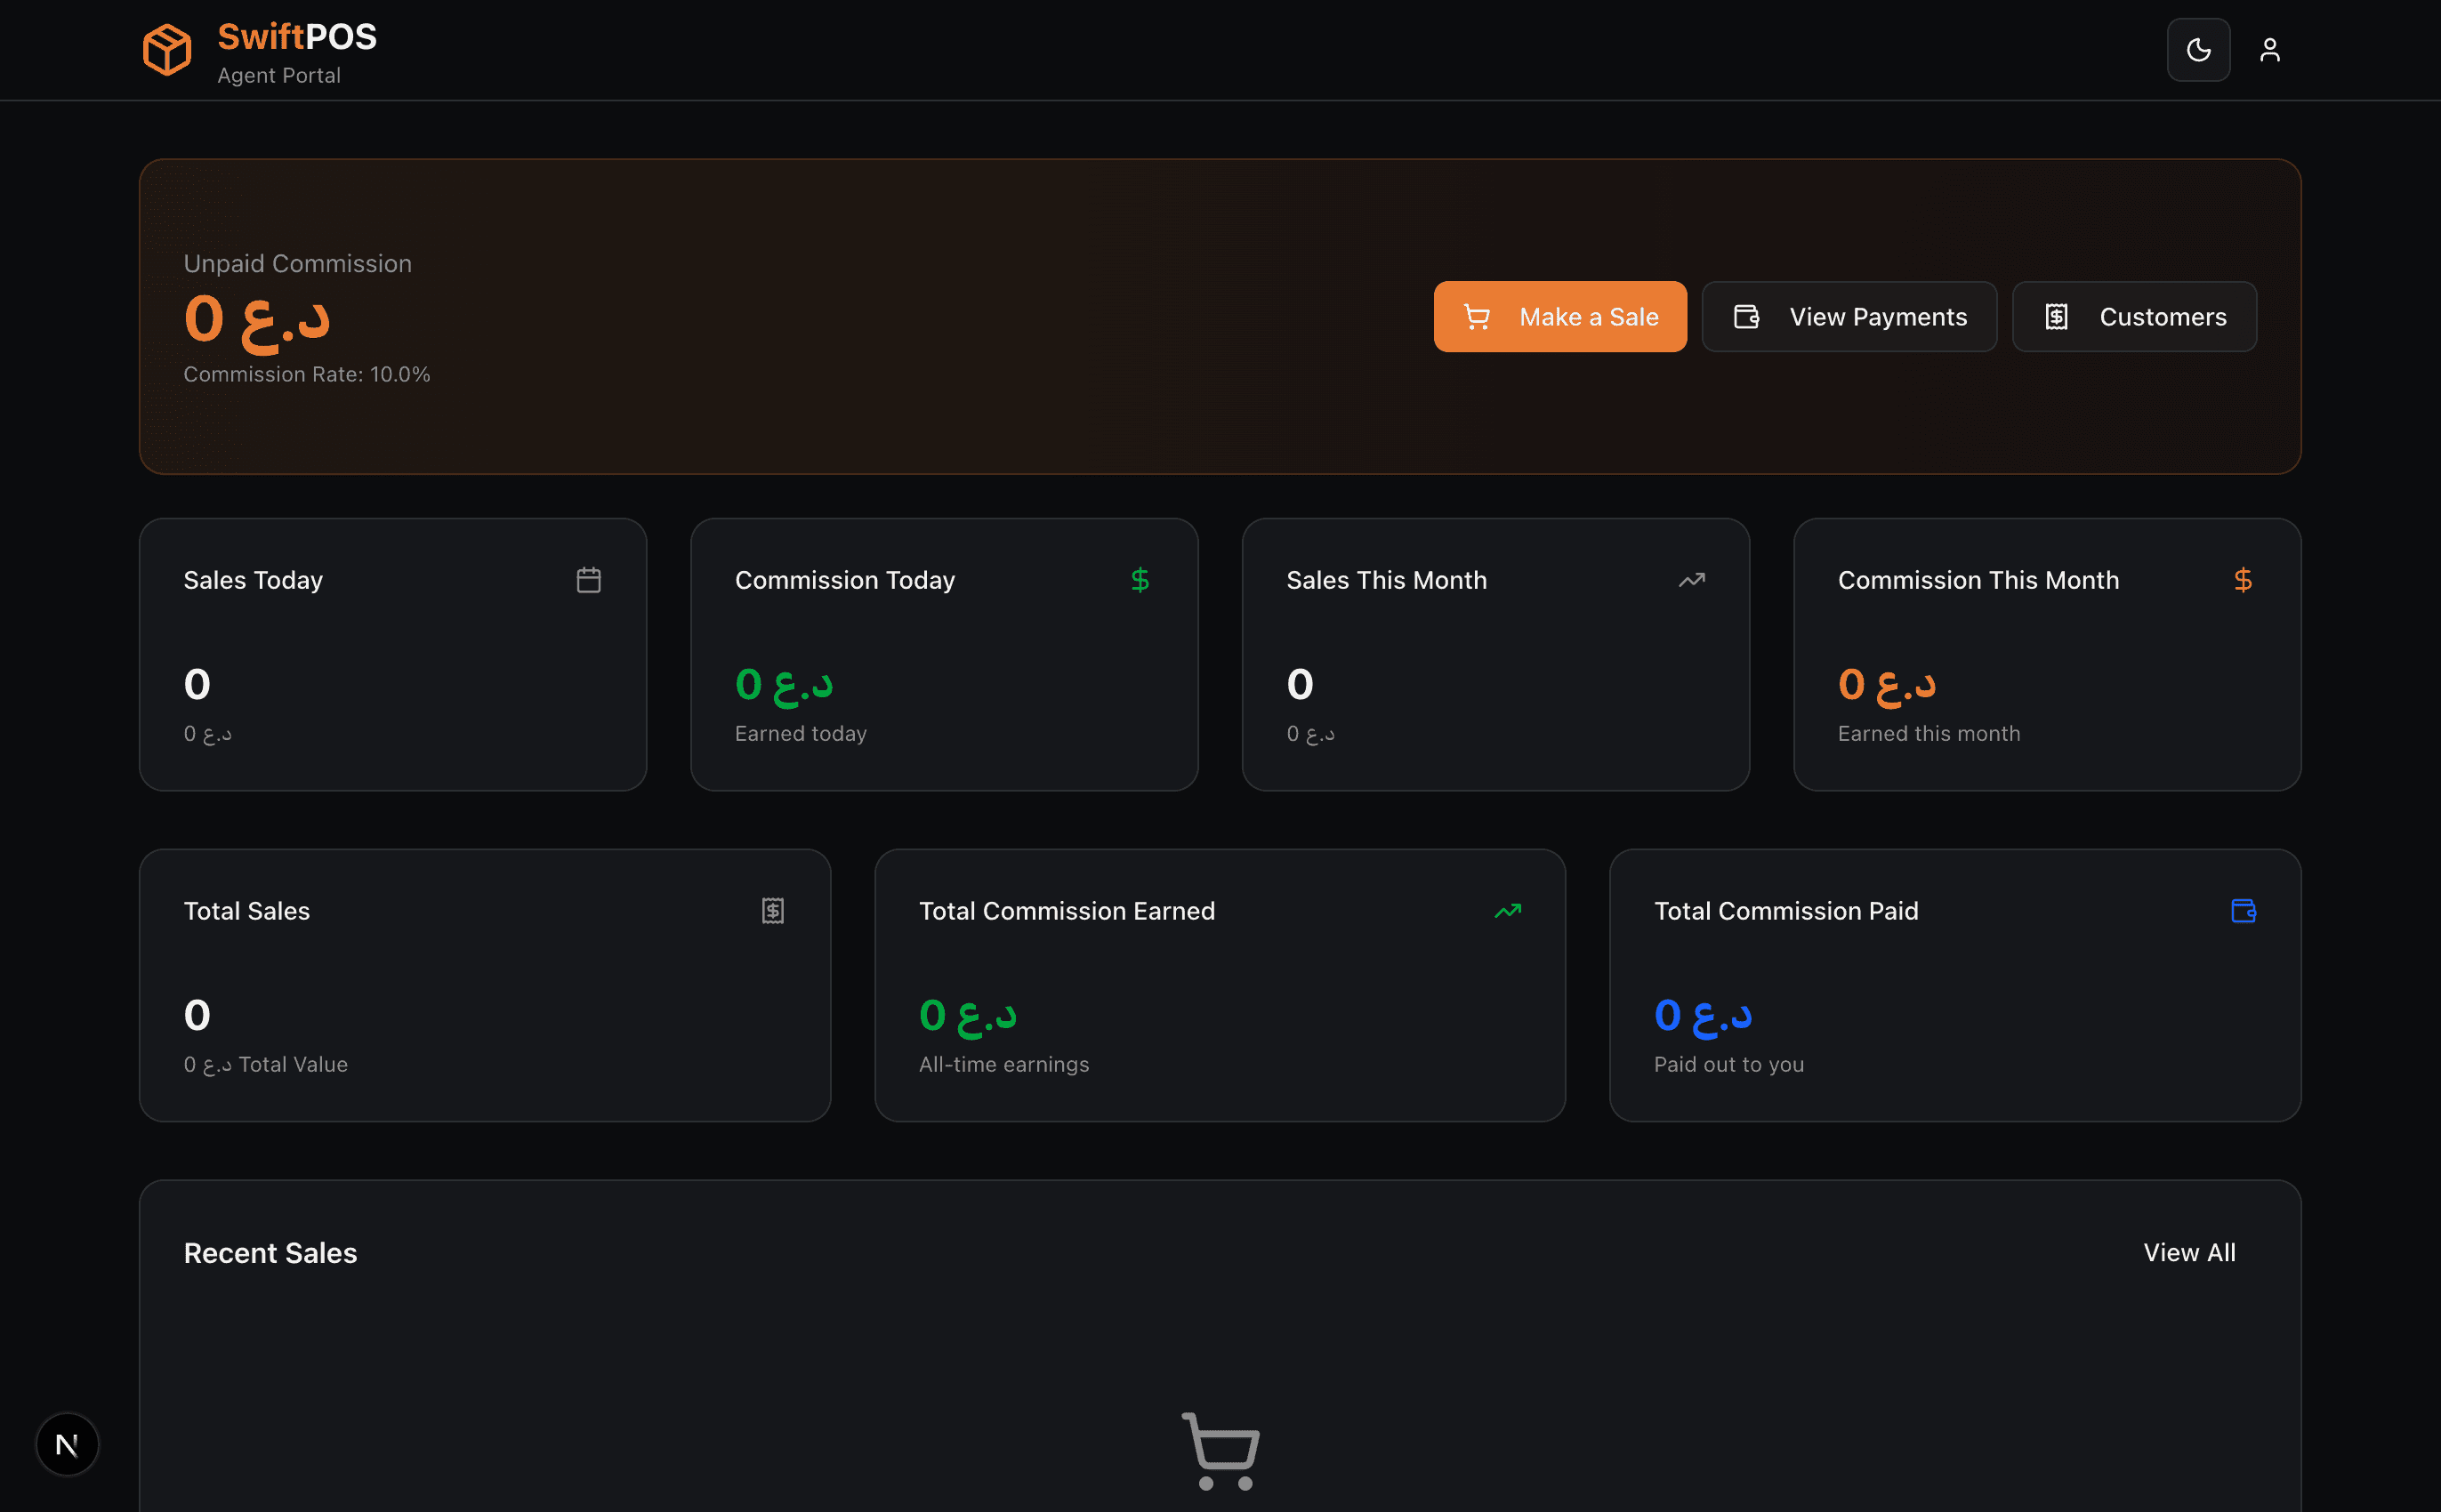Toggle dark mode with the moon icon
2441x1512 pixels.
click(2197, 50)
